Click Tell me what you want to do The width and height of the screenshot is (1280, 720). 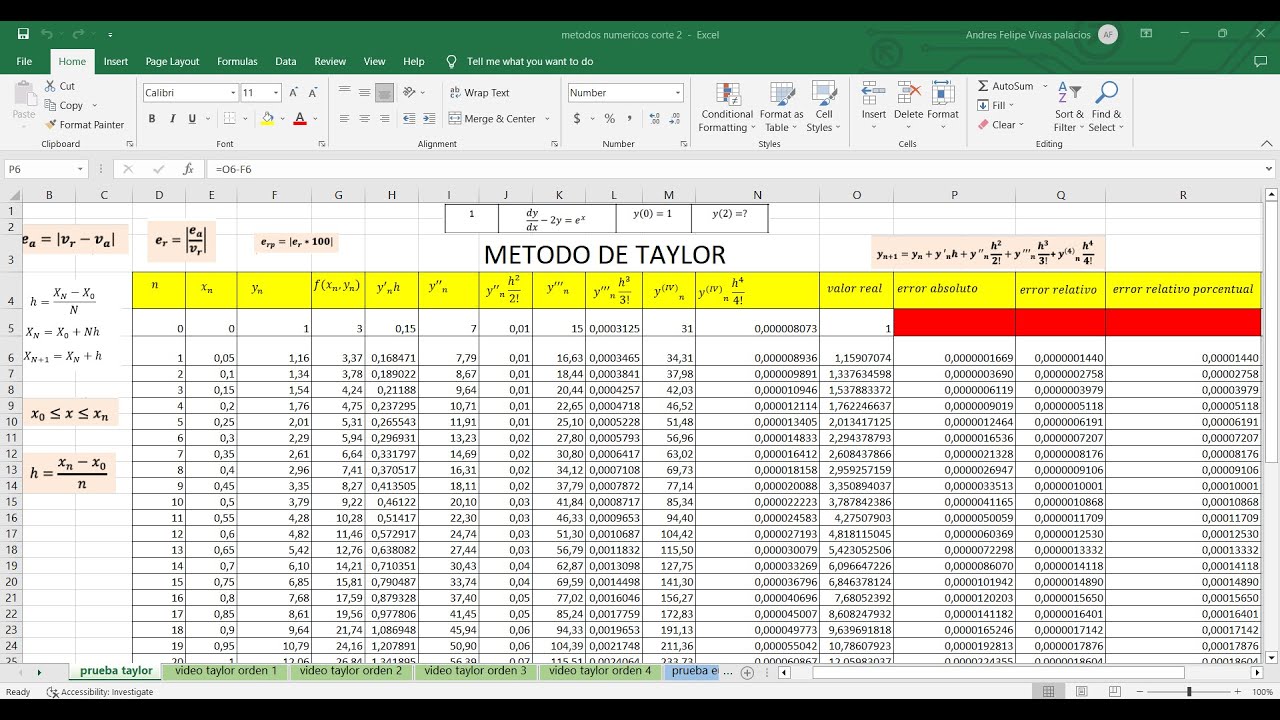tap(530, 62)
